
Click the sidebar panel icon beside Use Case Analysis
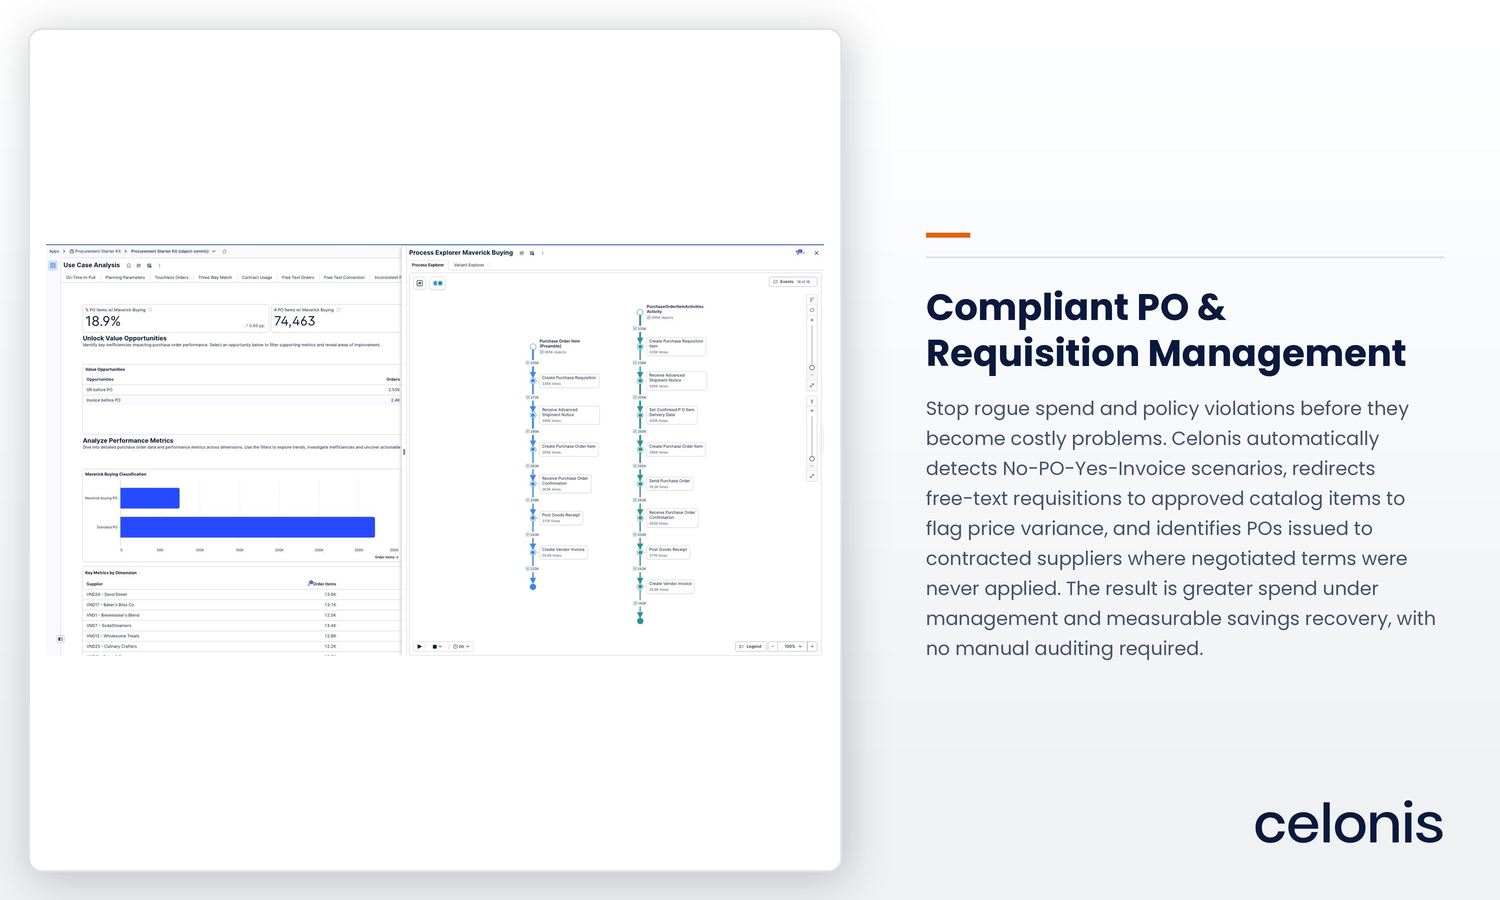53,265
